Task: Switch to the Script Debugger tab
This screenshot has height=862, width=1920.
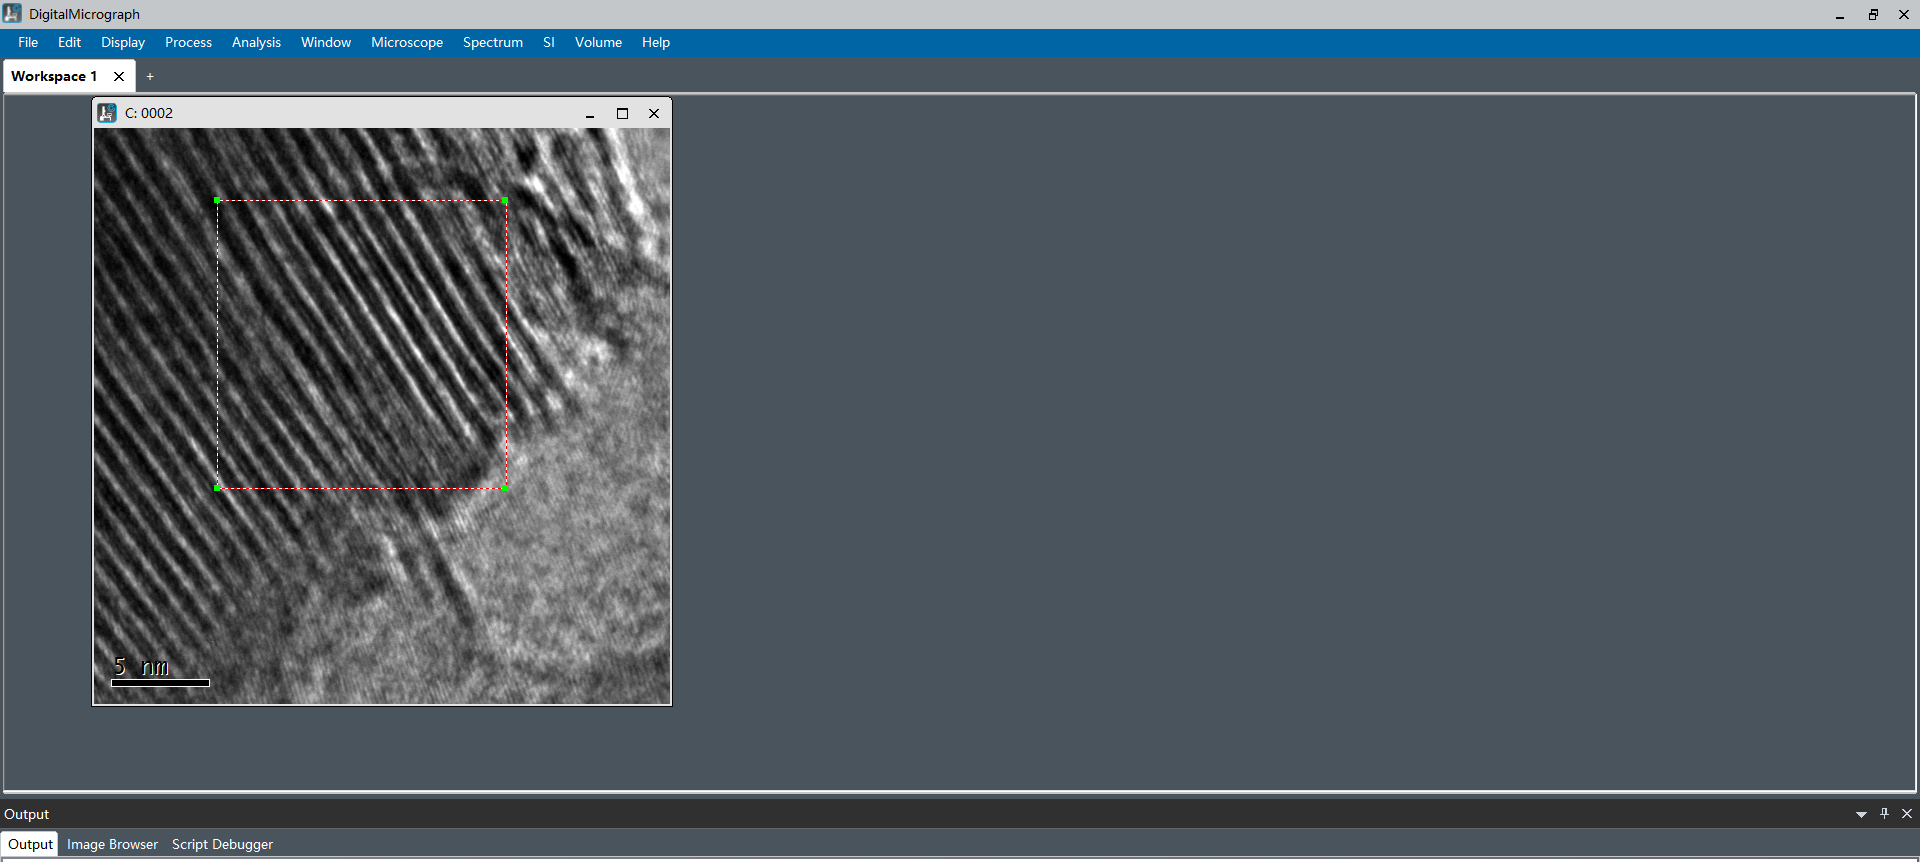Action: [222, 844]
